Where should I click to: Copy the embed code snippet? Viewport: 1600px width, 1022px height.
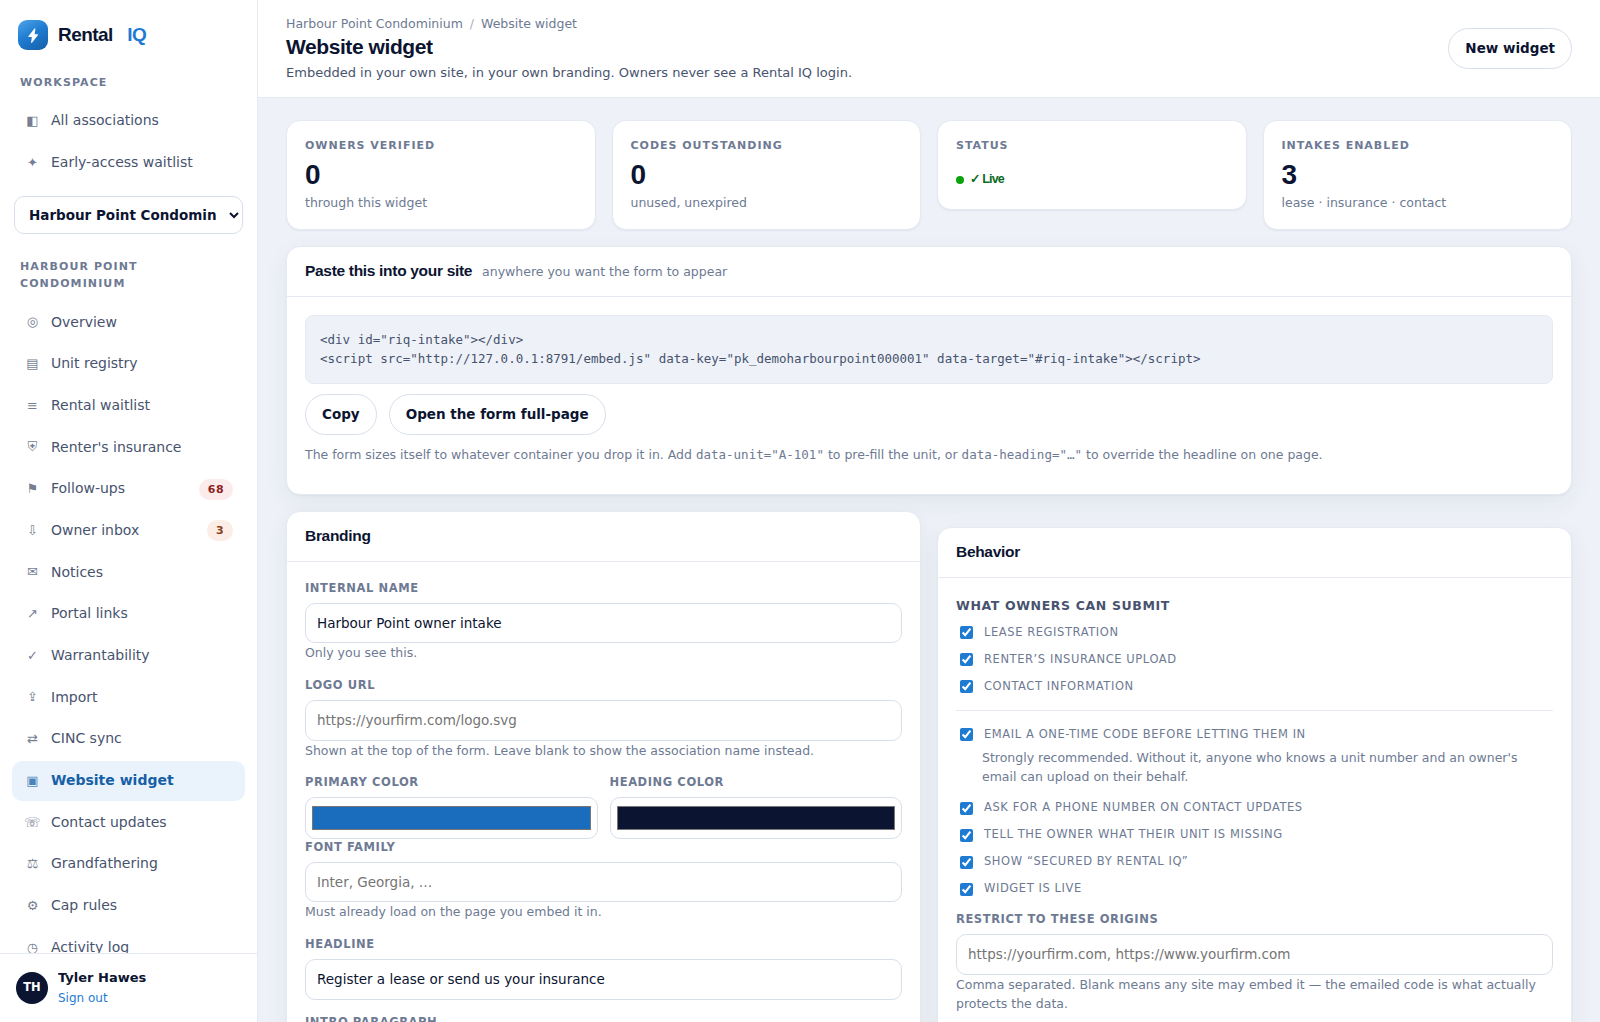coord(340,414)
